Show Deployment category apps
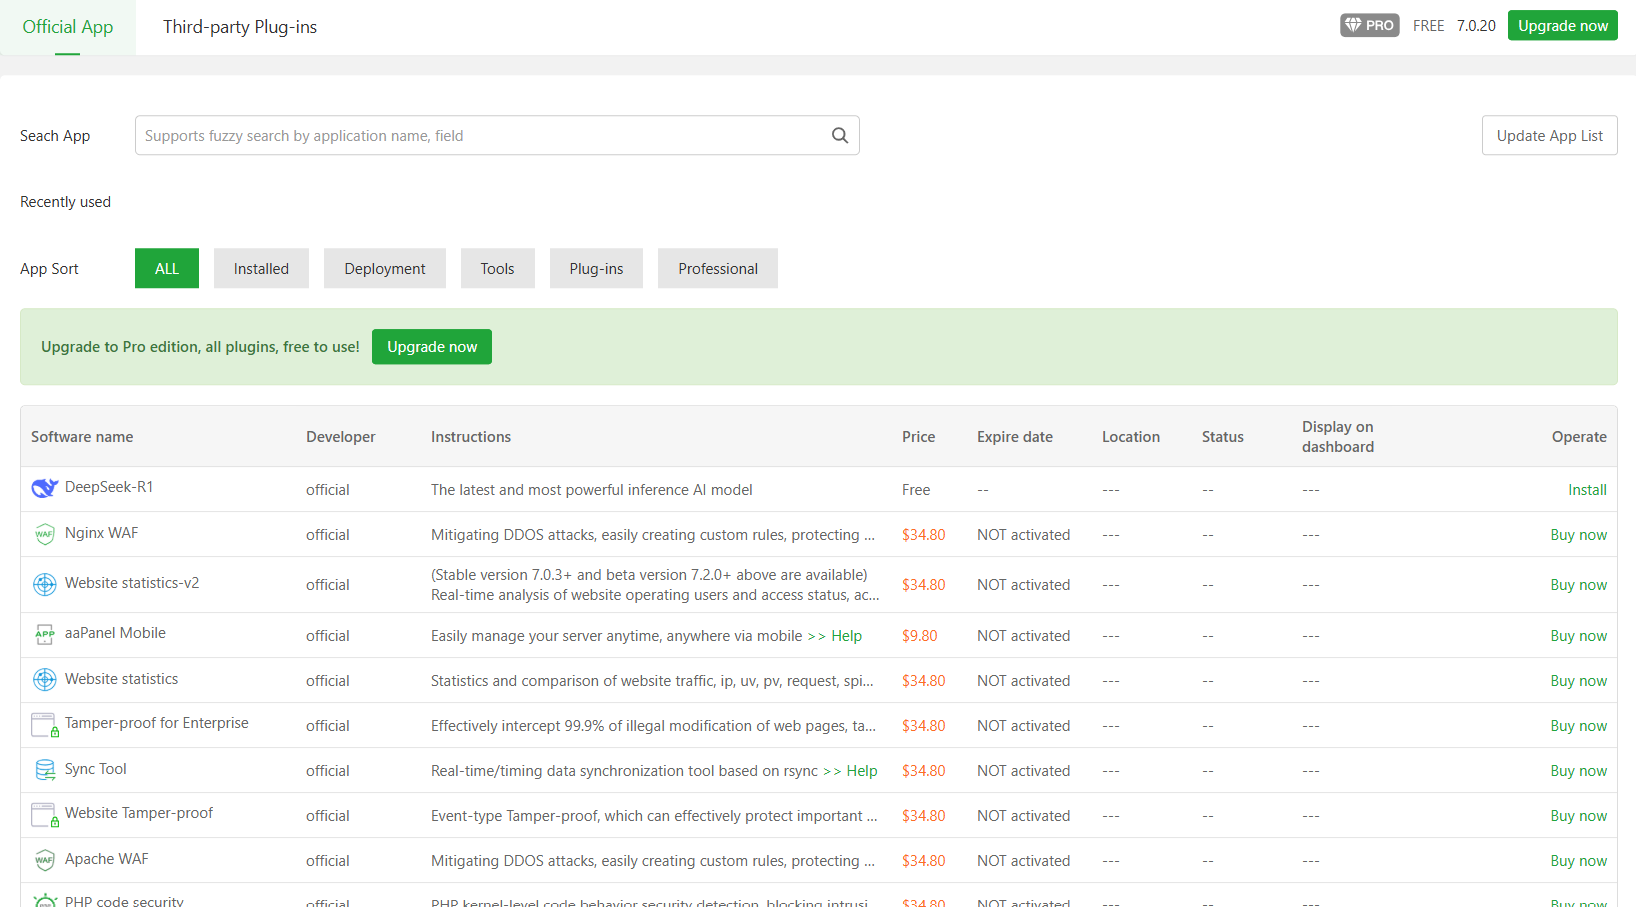The width and height of the screenshot is (1636, 907). pos(384,269)
